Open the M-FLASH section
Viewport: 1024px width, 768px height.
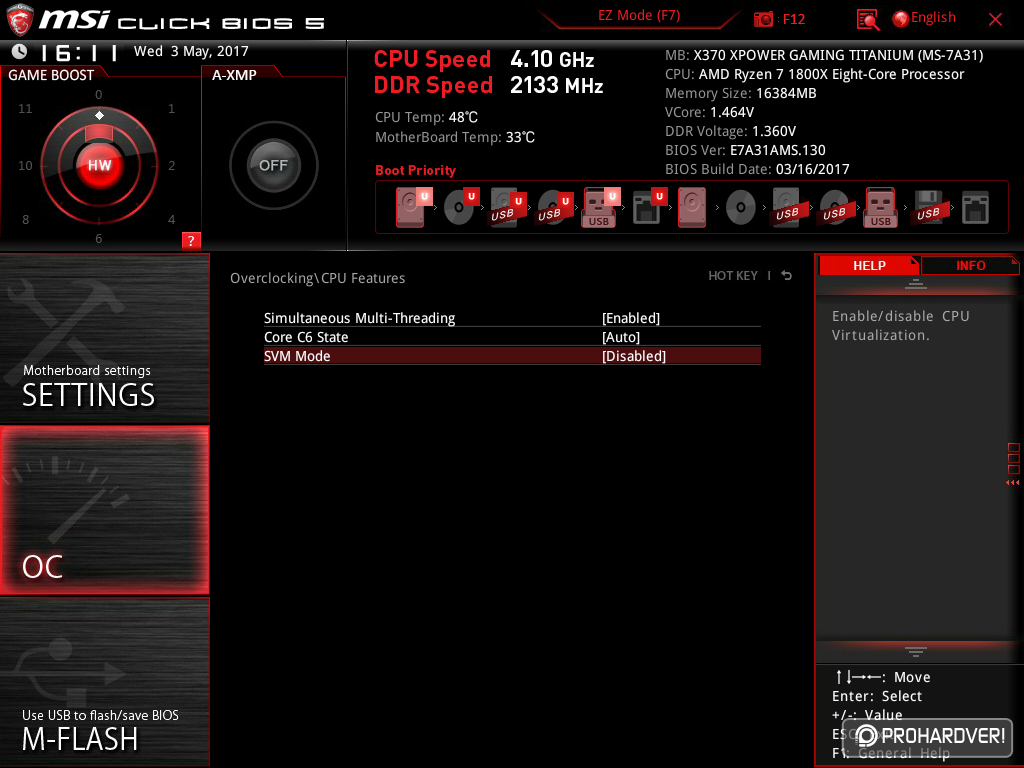click(x=104, y=681)
